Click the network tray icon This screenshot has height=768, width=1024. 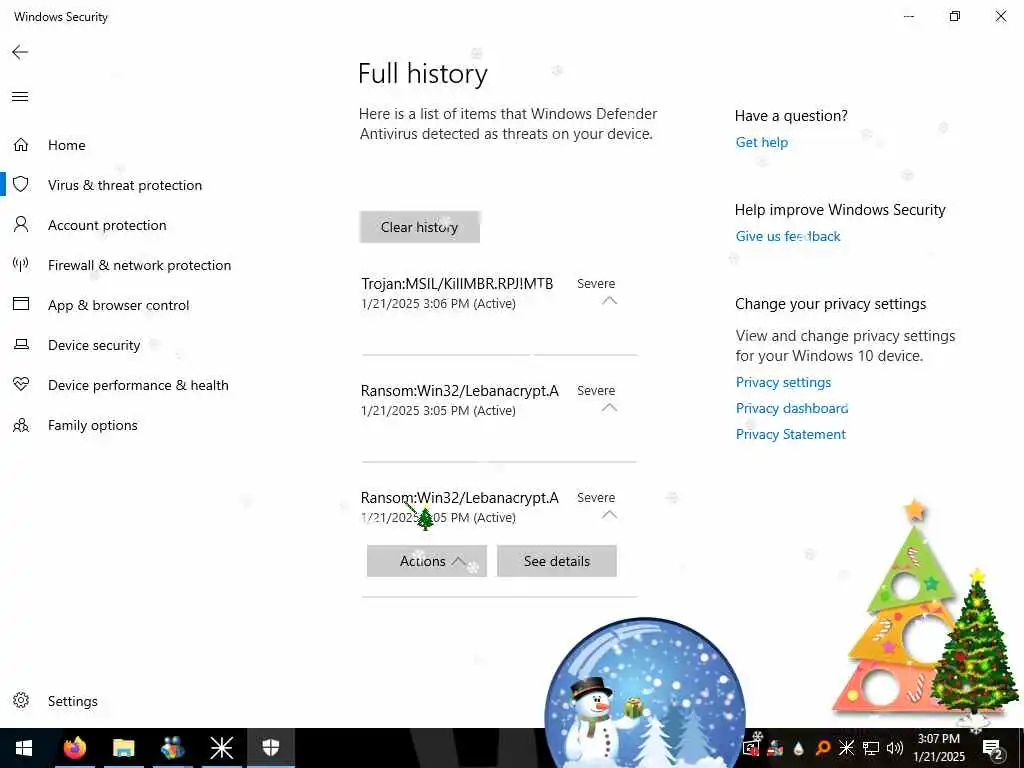(x=871, y=748)
